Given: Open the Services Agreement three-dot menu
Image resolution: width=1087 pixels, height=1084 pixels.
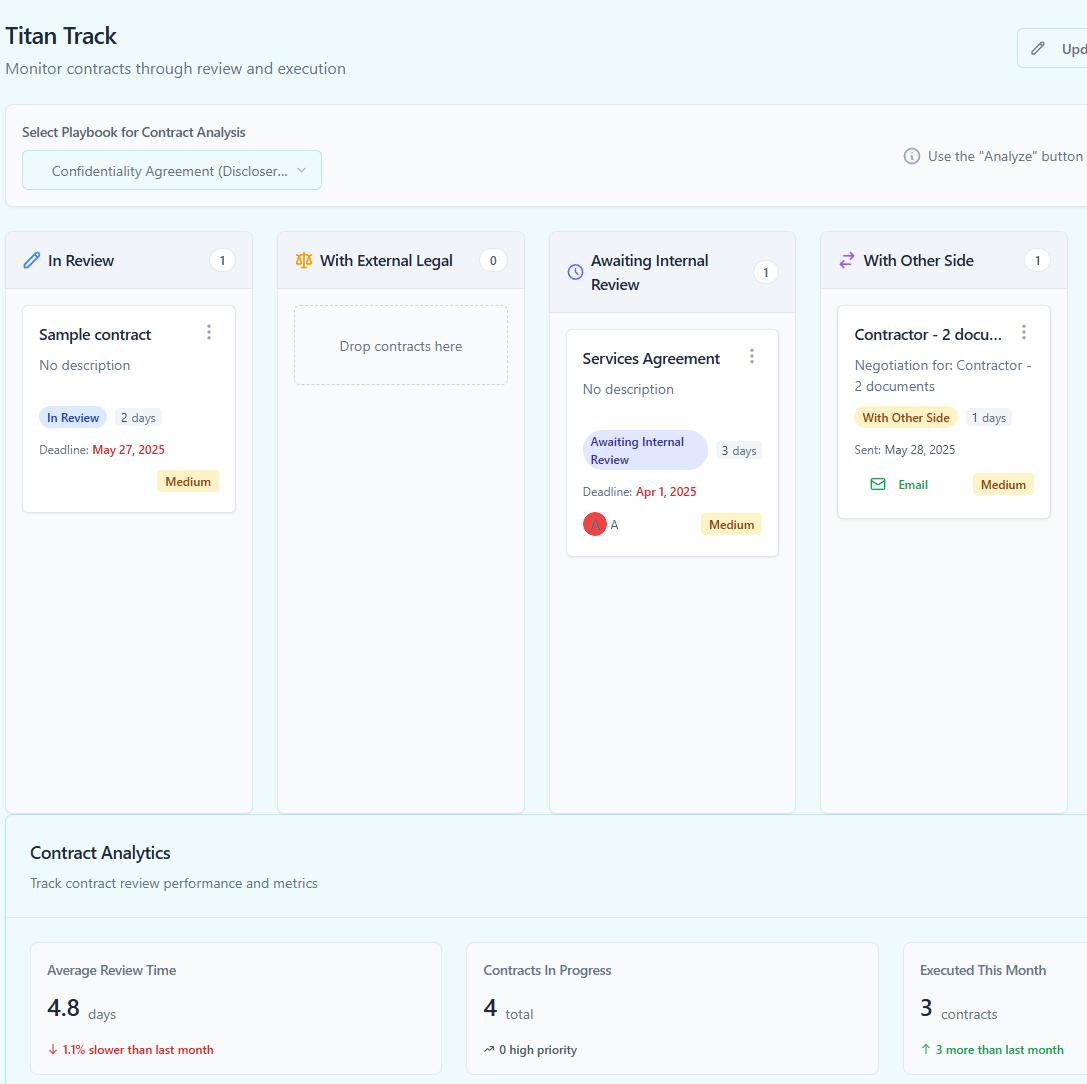Looking at the screenshot, I should click(x=752, y=356).
